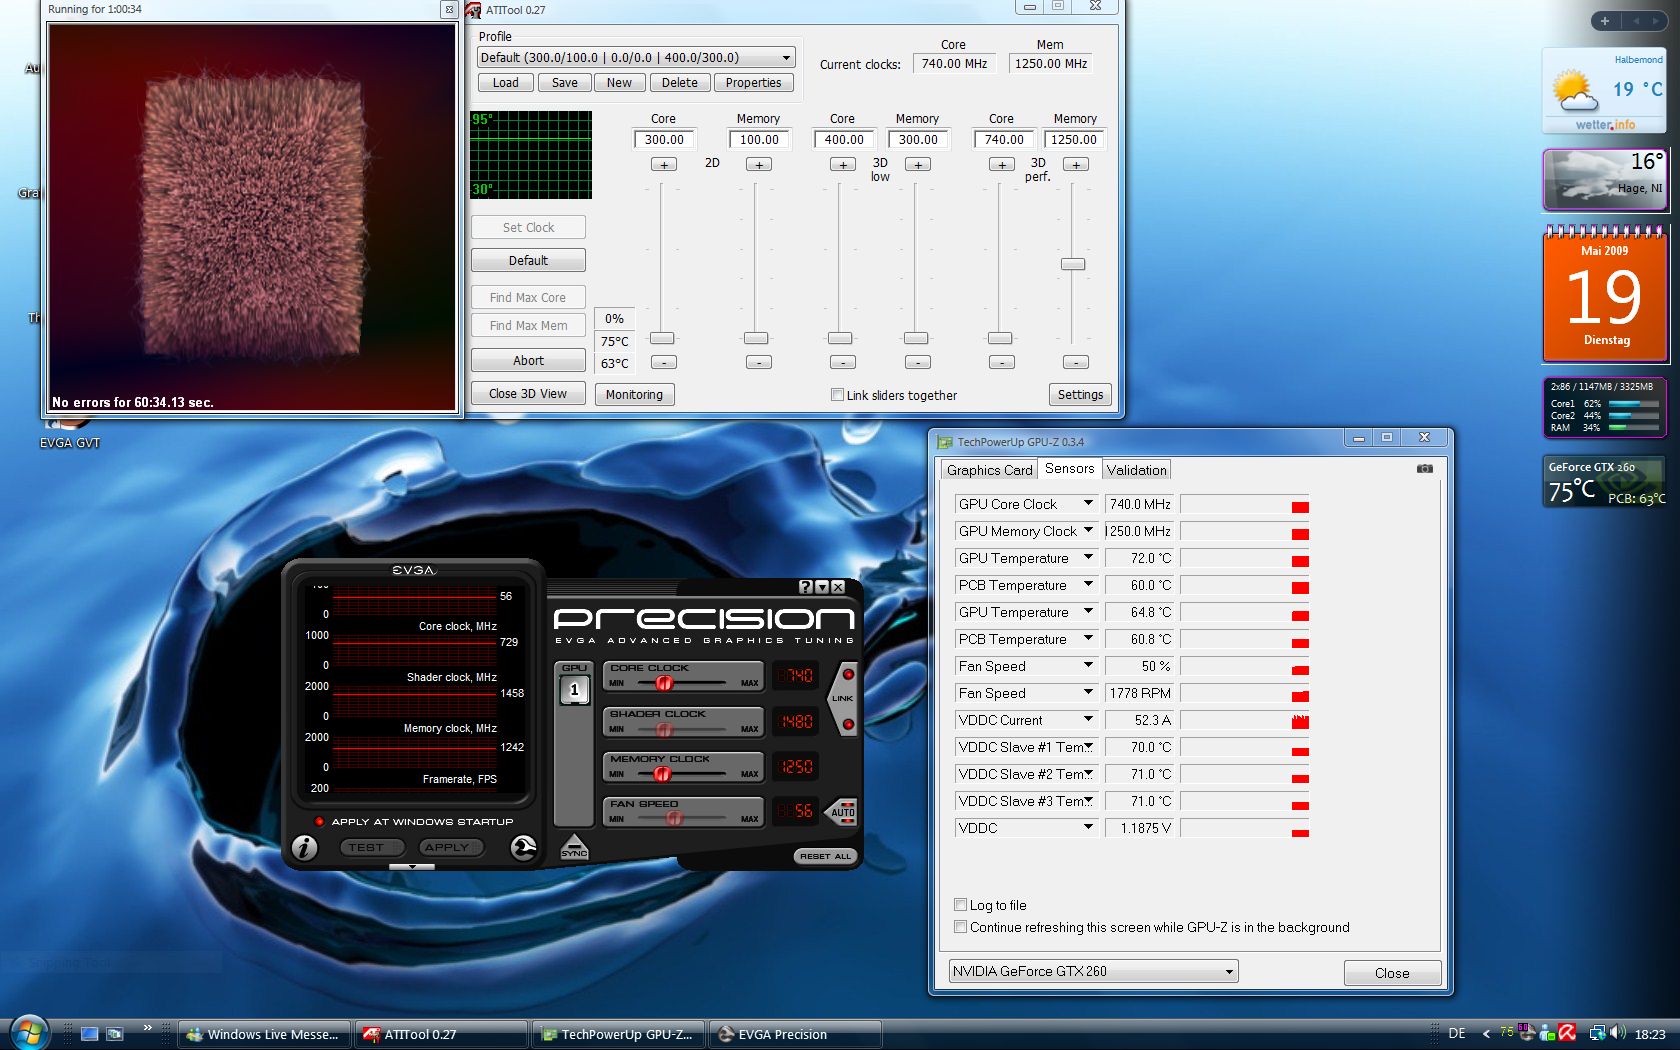Open the GPU Core Clock sensor dropdown
Screen dimensions: 1680x1050
click(1088, 504)
